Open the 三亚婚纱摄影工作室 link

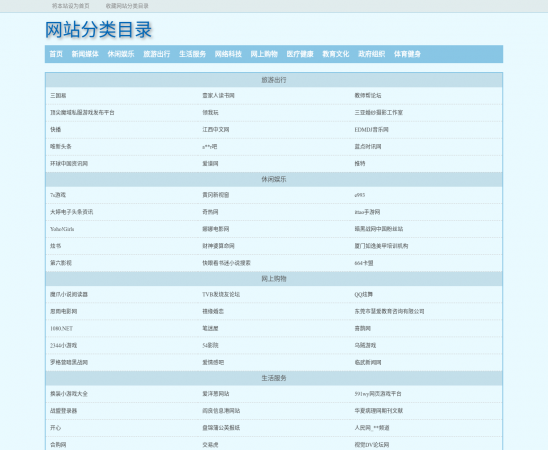pos(379,112)
